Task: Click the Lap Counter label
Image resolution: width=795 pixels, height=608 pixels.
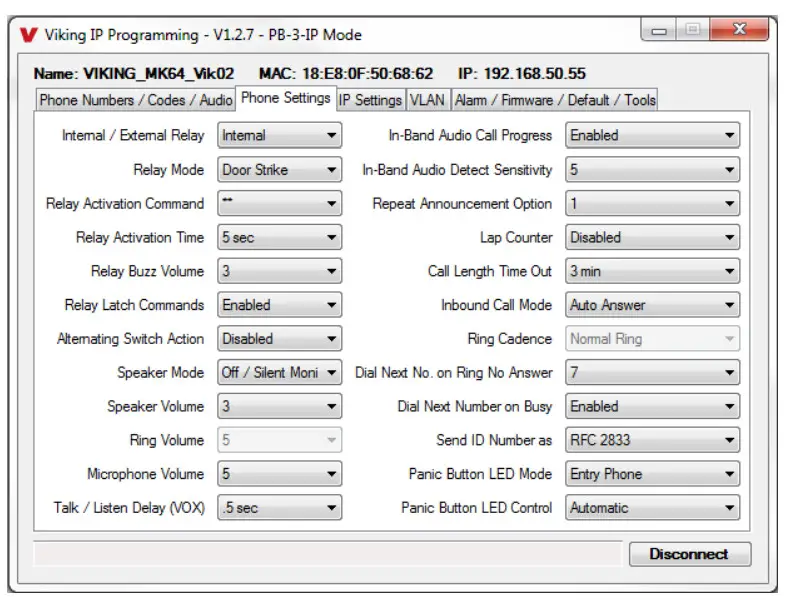Action: [516, 237]
